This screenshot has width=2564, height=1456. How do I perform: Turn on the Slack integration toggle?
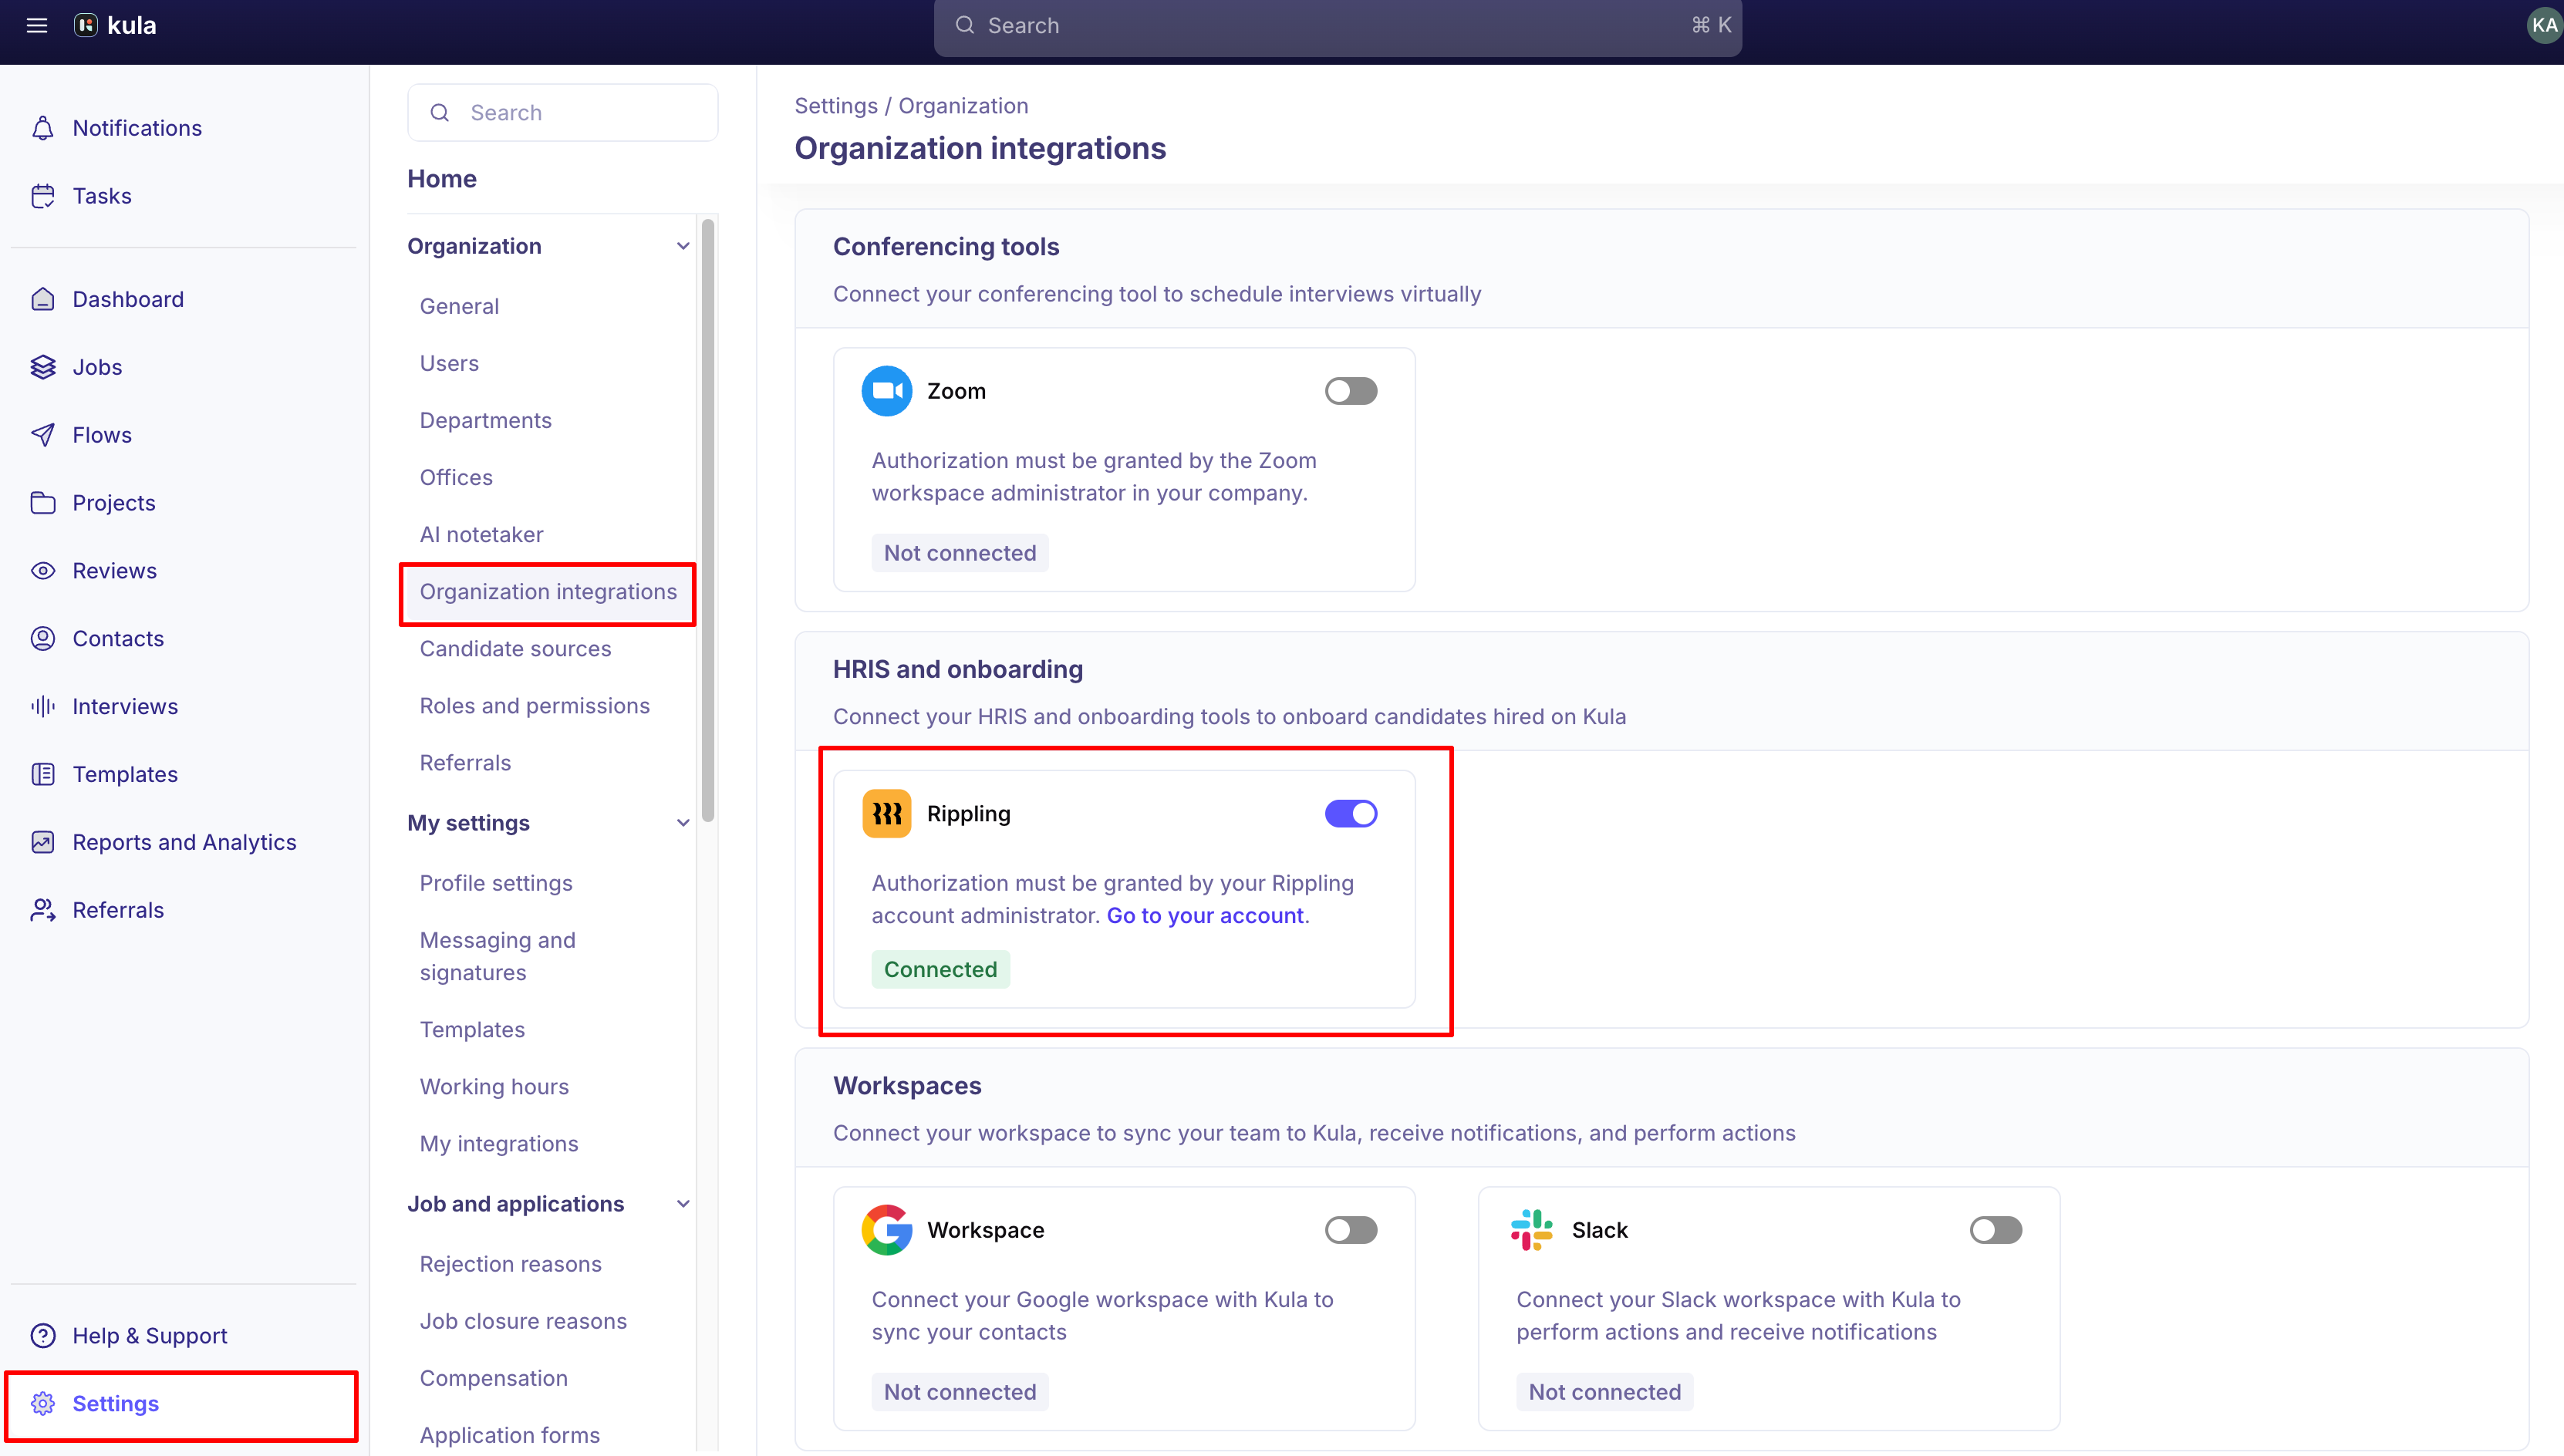(1995, 1230)
